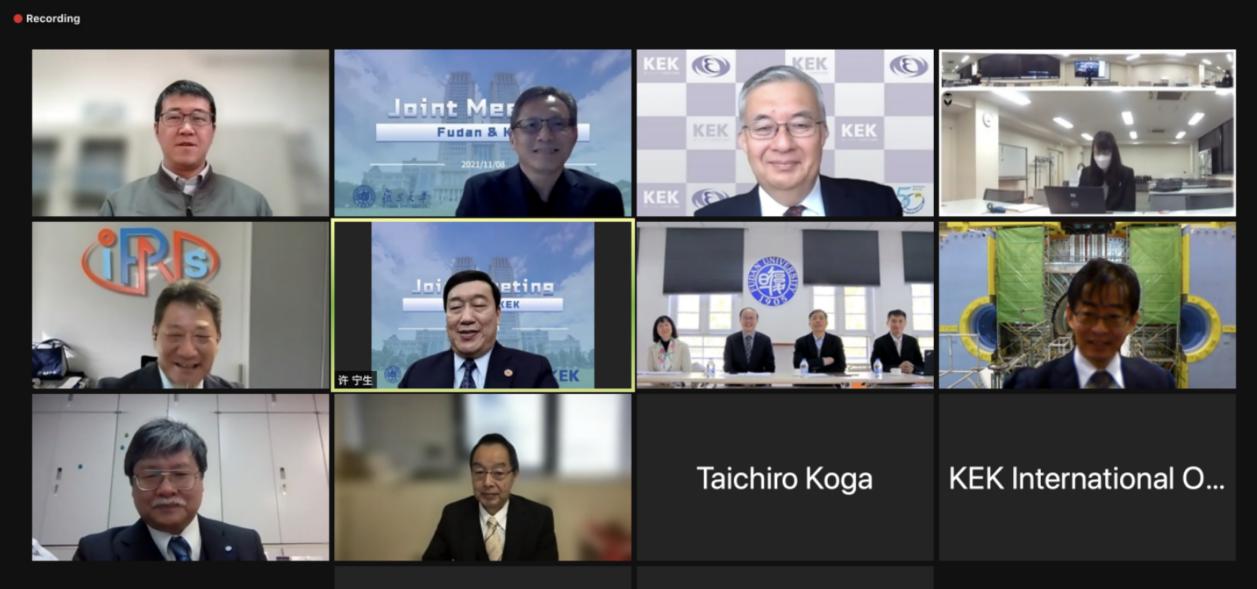Select the iPPs logo background participant
The width and height of the screenshot is (1257, 589).
[x=180, y=305]
